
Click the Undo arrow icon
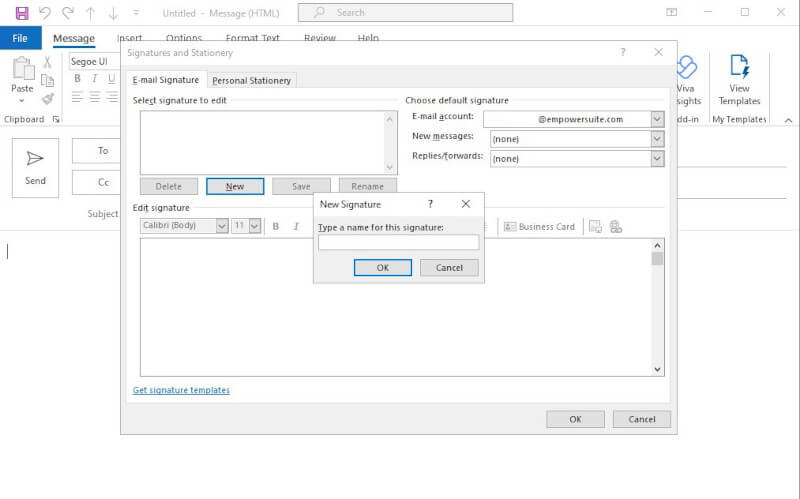tap(45, 13)
